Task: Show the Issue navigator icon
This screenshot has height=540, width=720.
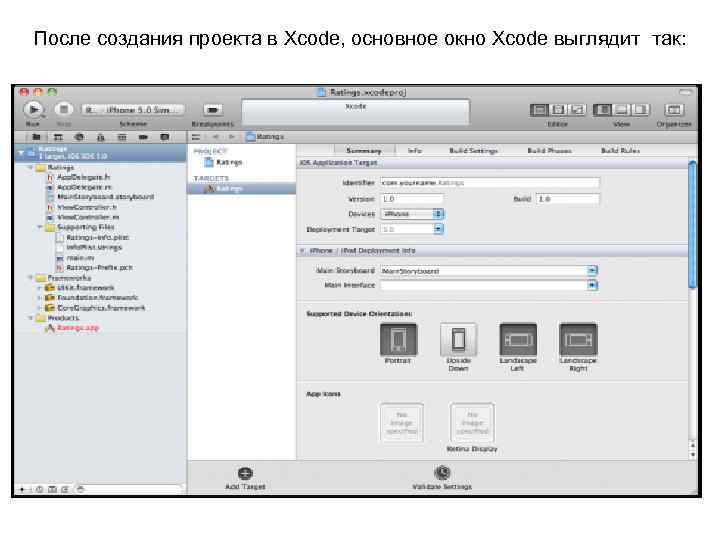Action: click(101, 137)
